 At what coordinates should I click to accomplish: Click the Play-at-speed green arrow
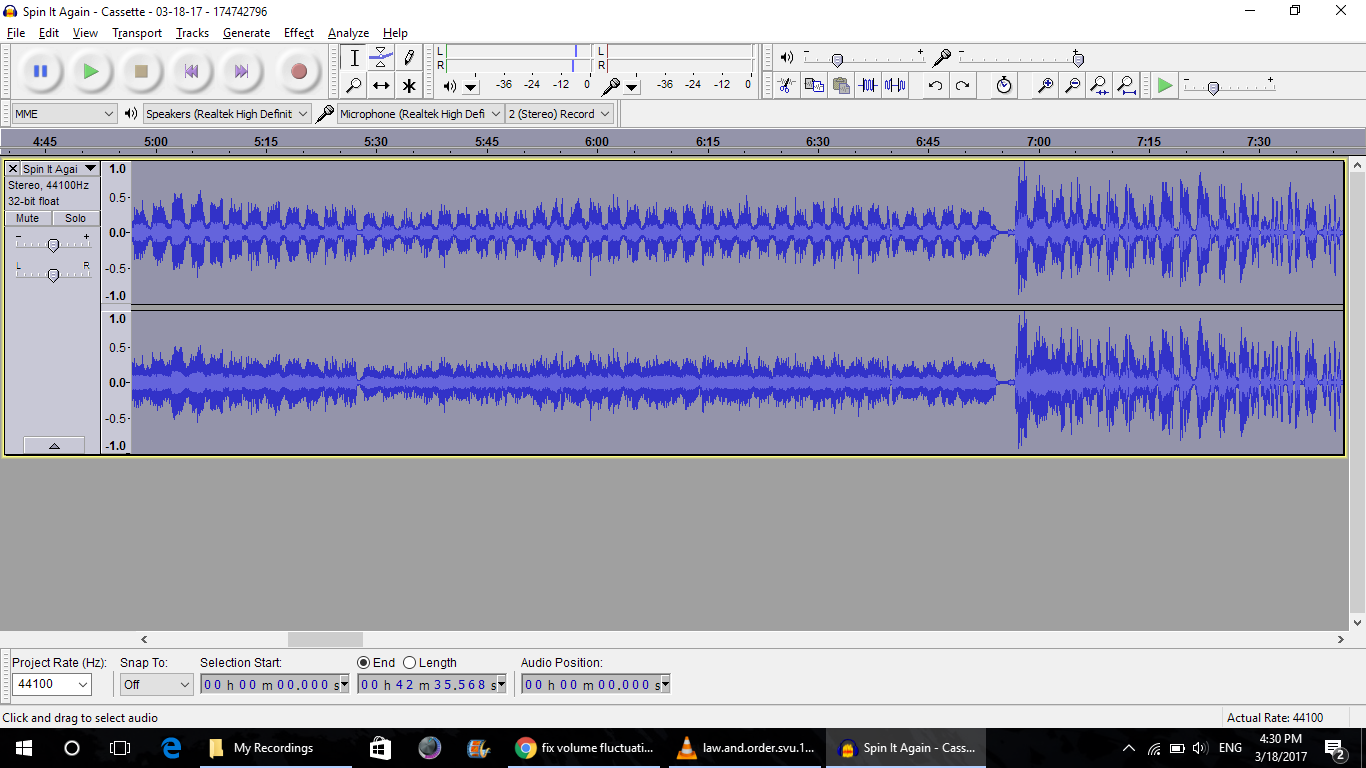click(x=1165, y=85)
